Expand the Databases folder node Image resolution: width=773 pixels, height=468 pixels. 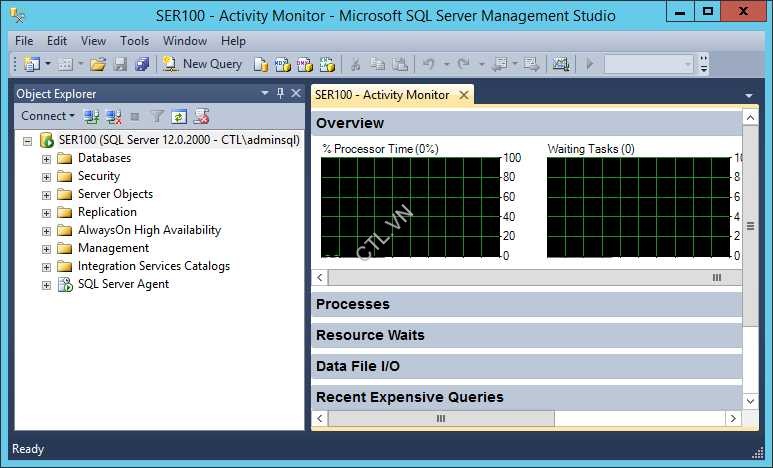(x=46, y=159)
